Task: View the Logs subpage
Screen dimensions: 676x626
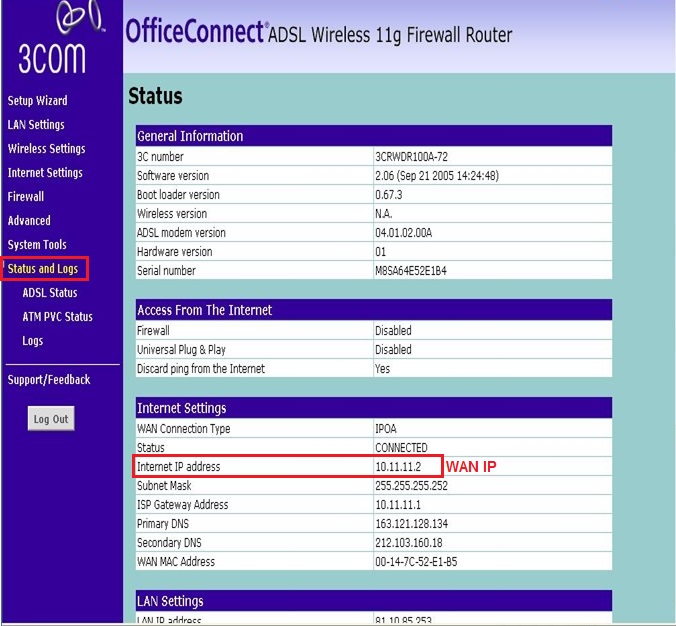Action: pyautogui.click(x=33, y=341)
